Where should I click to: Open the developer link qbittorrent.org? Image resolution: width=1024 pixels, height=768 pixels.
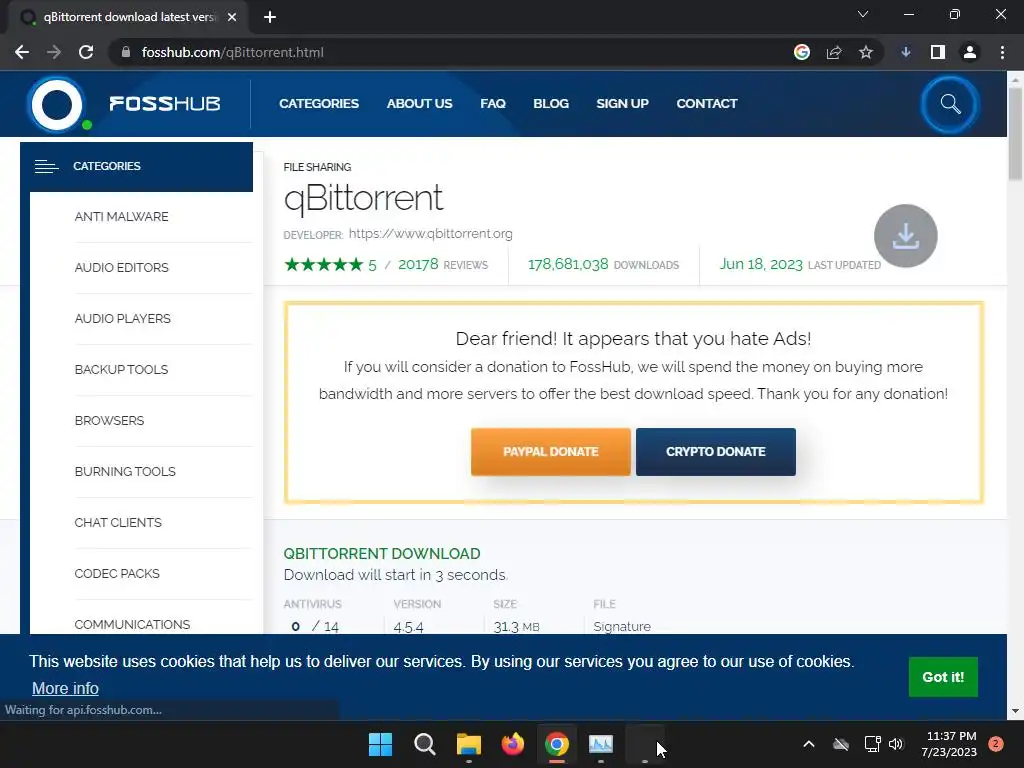tap(430, 234)
